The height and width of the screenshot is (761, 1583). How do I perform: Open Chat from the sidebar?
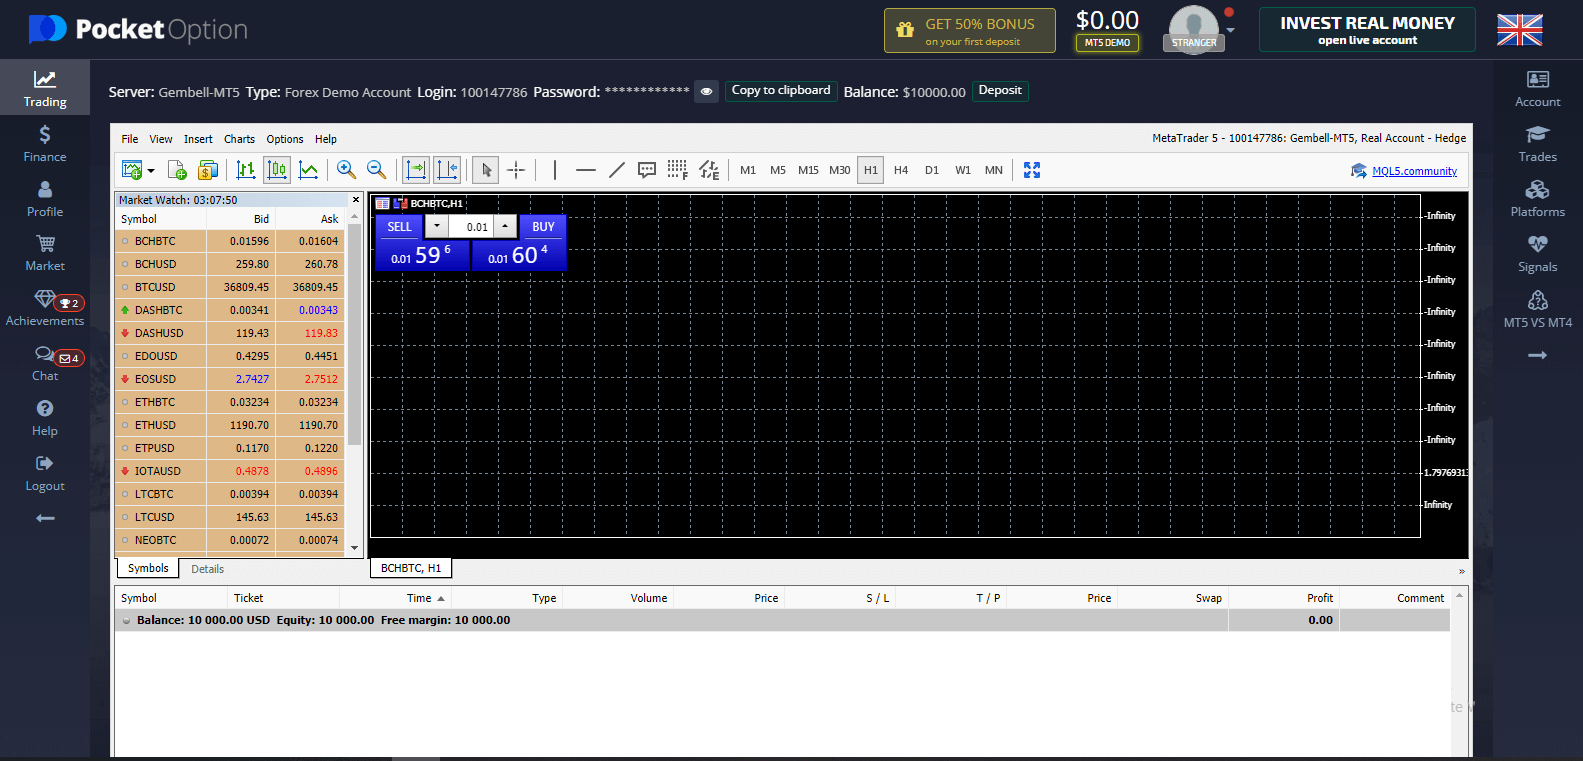click(45, 363)
